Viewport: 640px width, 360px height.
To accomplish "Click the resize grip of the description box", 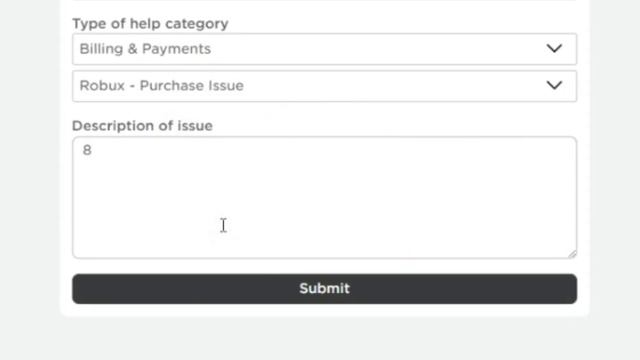I will 572,254.
